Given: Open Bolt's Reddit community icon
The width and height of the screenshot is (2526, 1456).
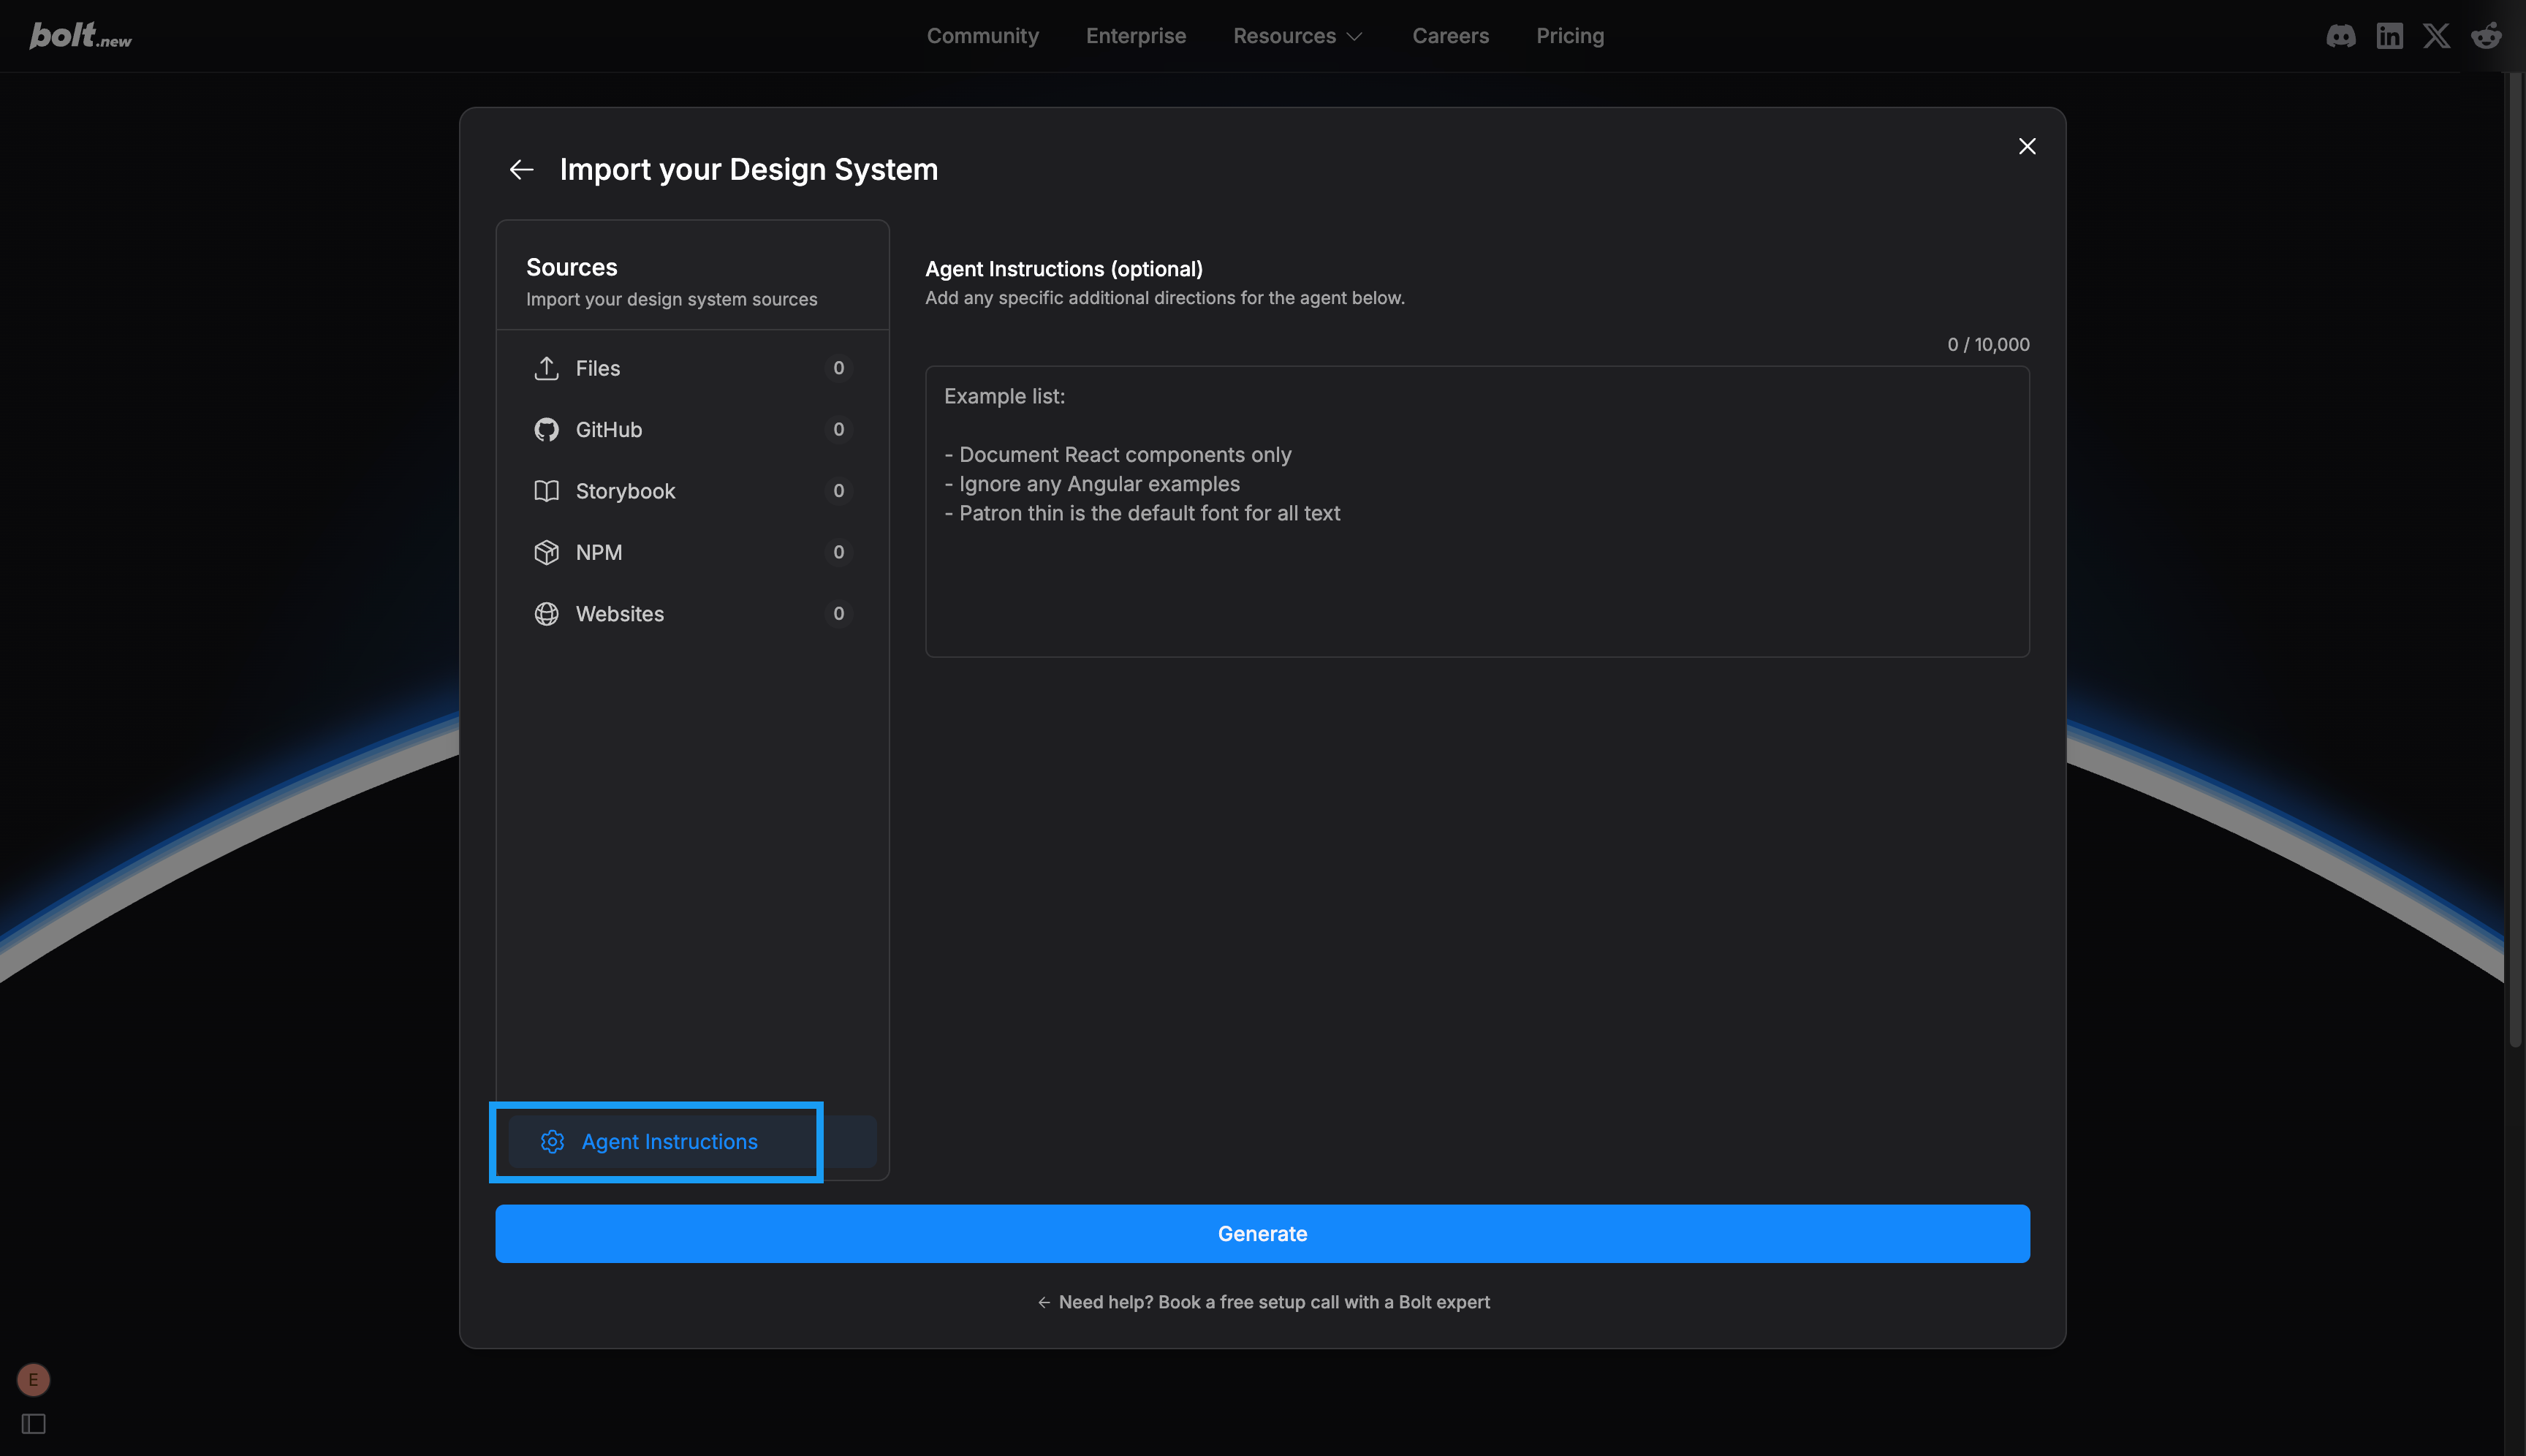Looking at the screenshot, I should click(x=2487, y=35).
